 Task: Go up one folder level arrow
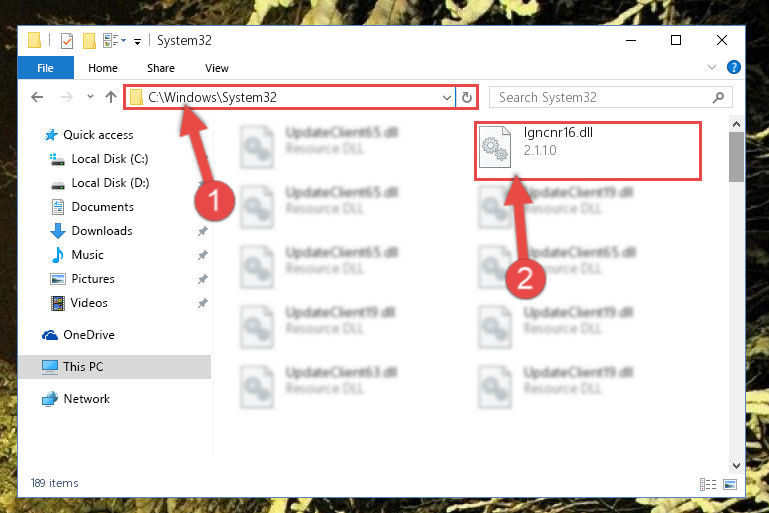tap(111, 97)
